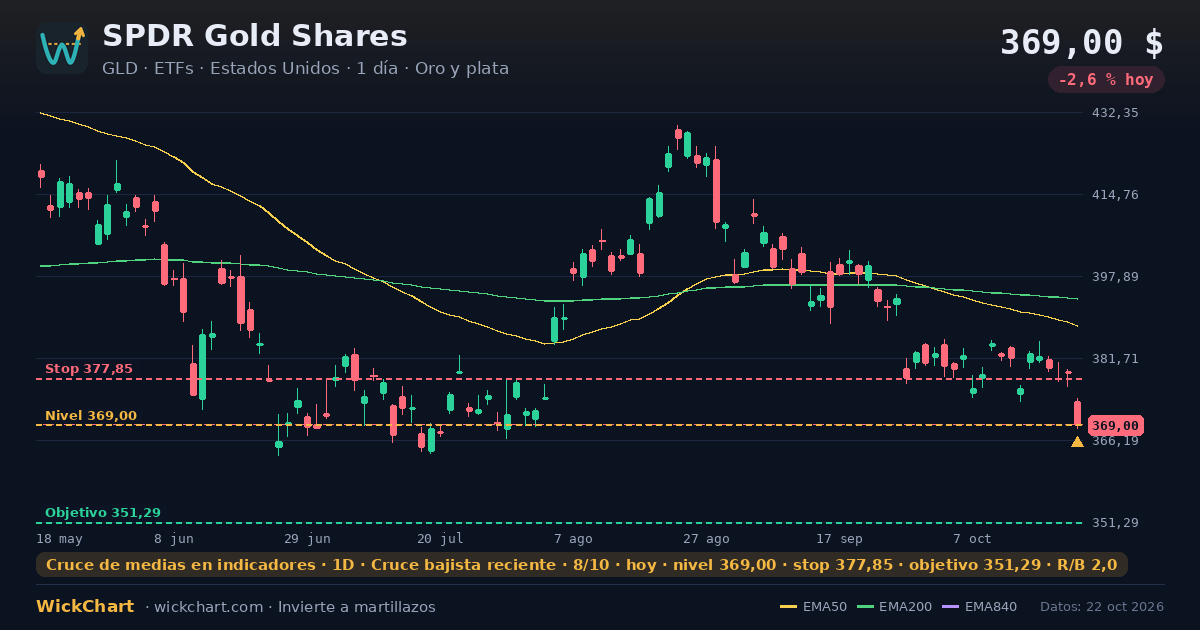Click the SPDR Gold Shares title
Viewport: 1200px width, 630px height.
[255, 36]
